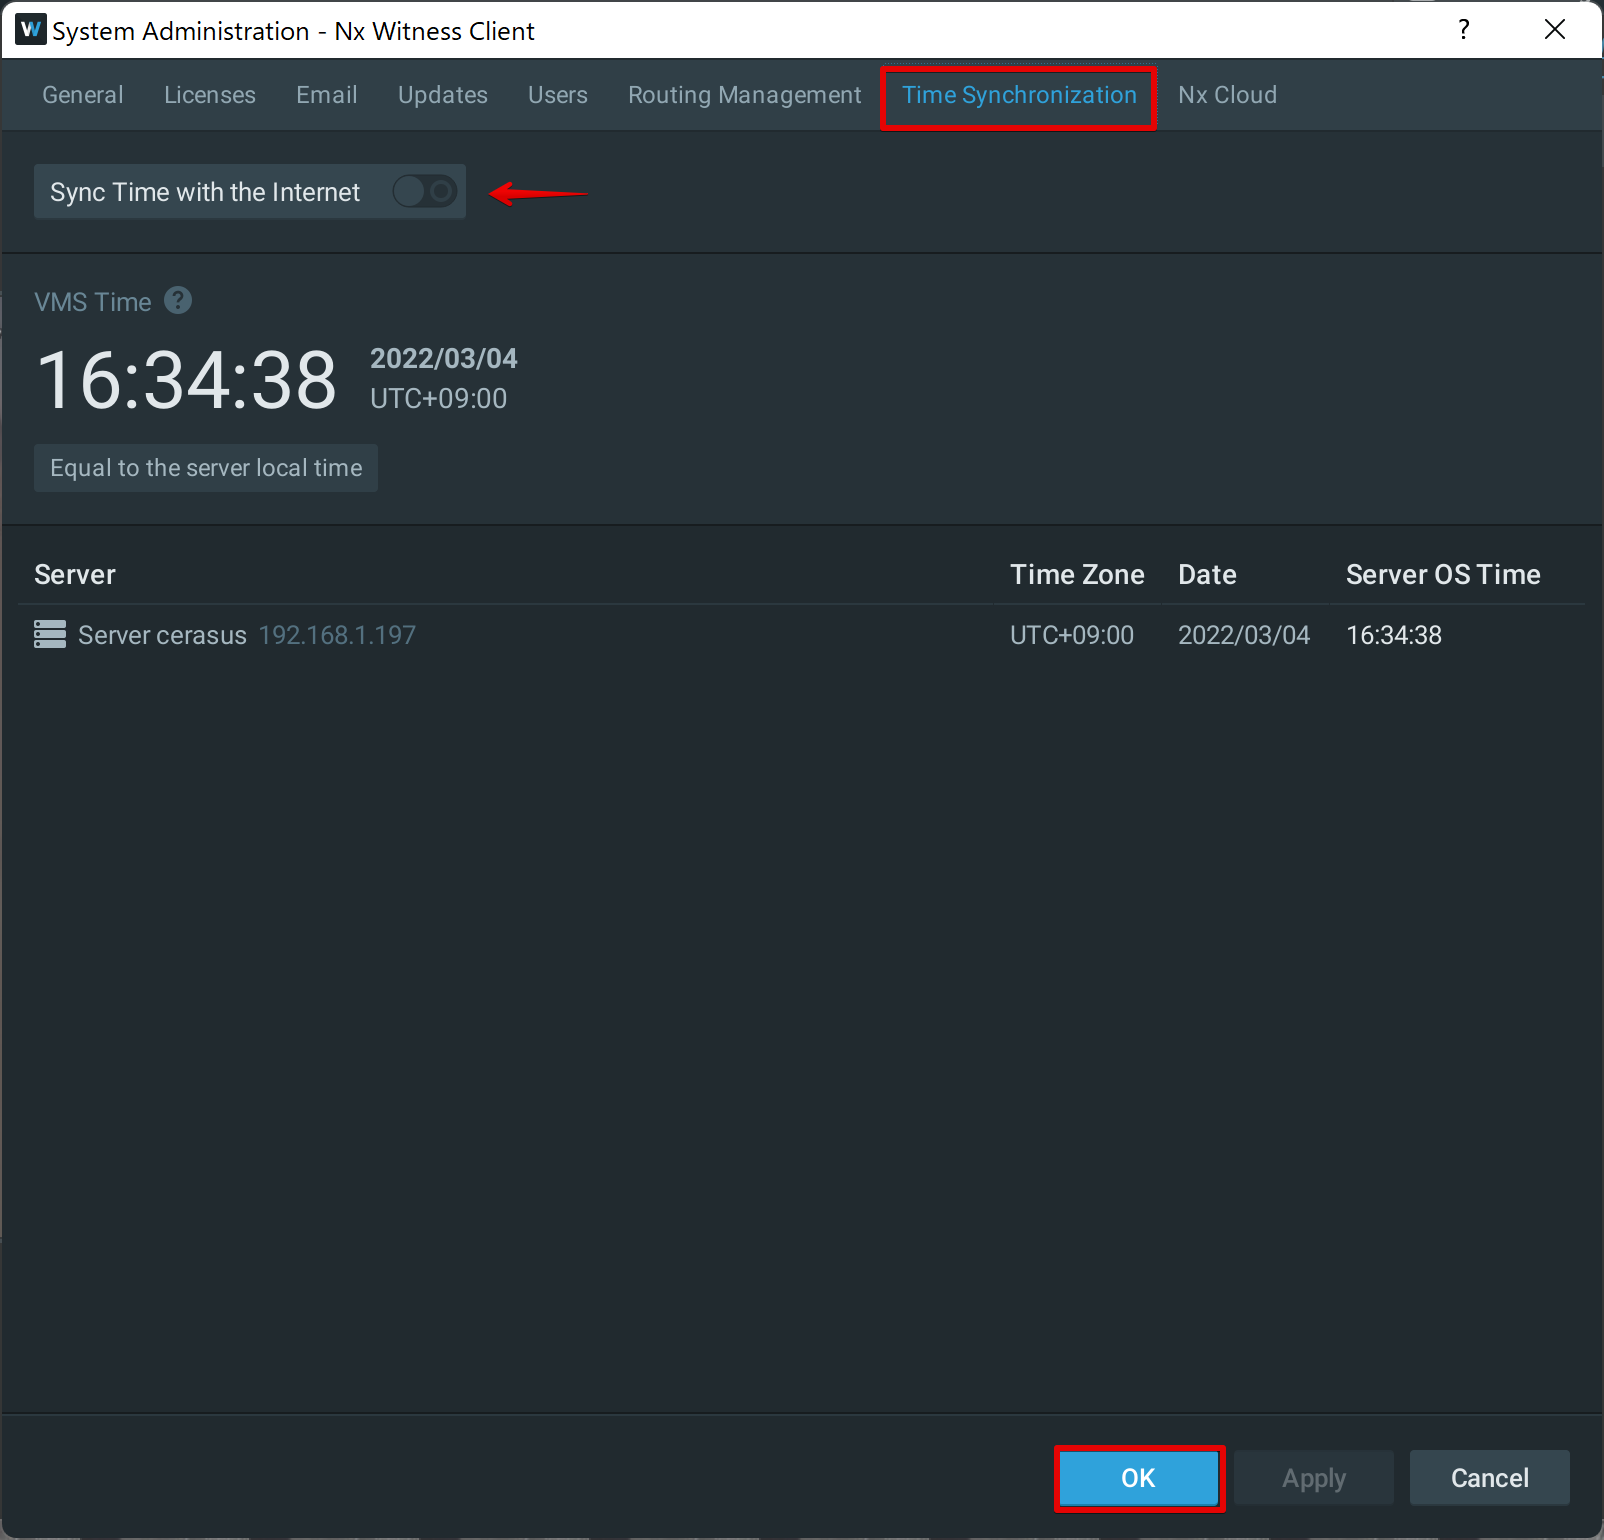Click the Sync Time with the Internet label

pyautogui.click(x=205, y=192)
